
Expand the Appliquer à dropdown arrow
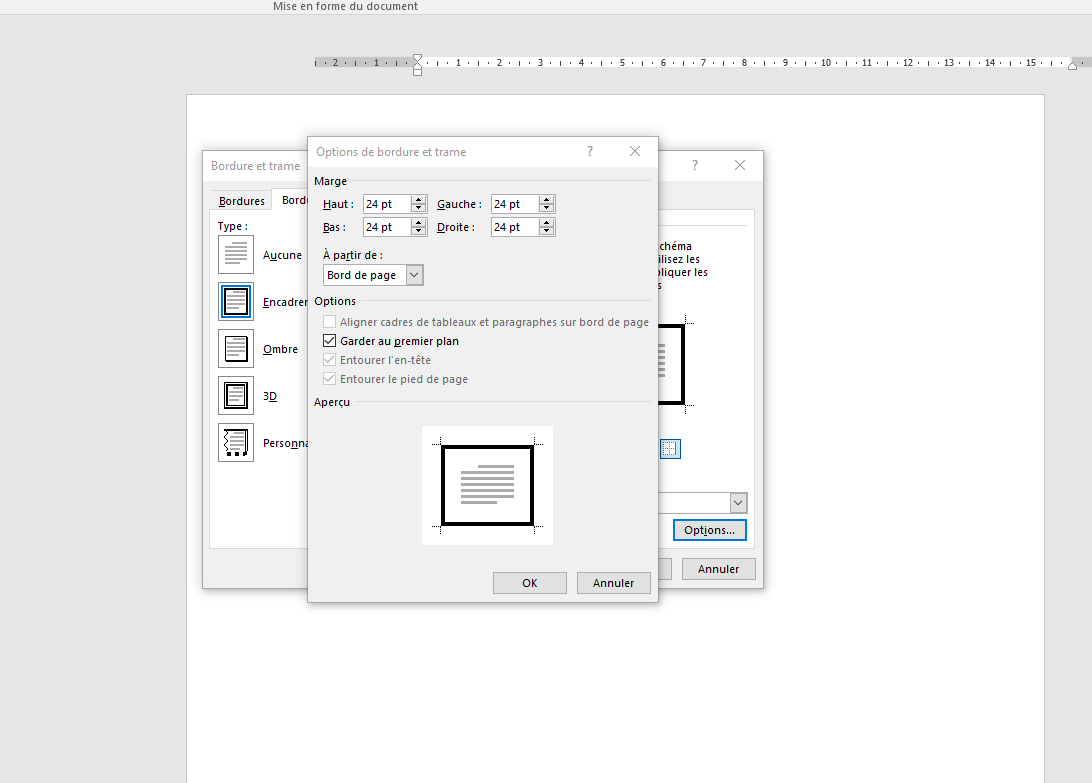click(x=738, y=503)
